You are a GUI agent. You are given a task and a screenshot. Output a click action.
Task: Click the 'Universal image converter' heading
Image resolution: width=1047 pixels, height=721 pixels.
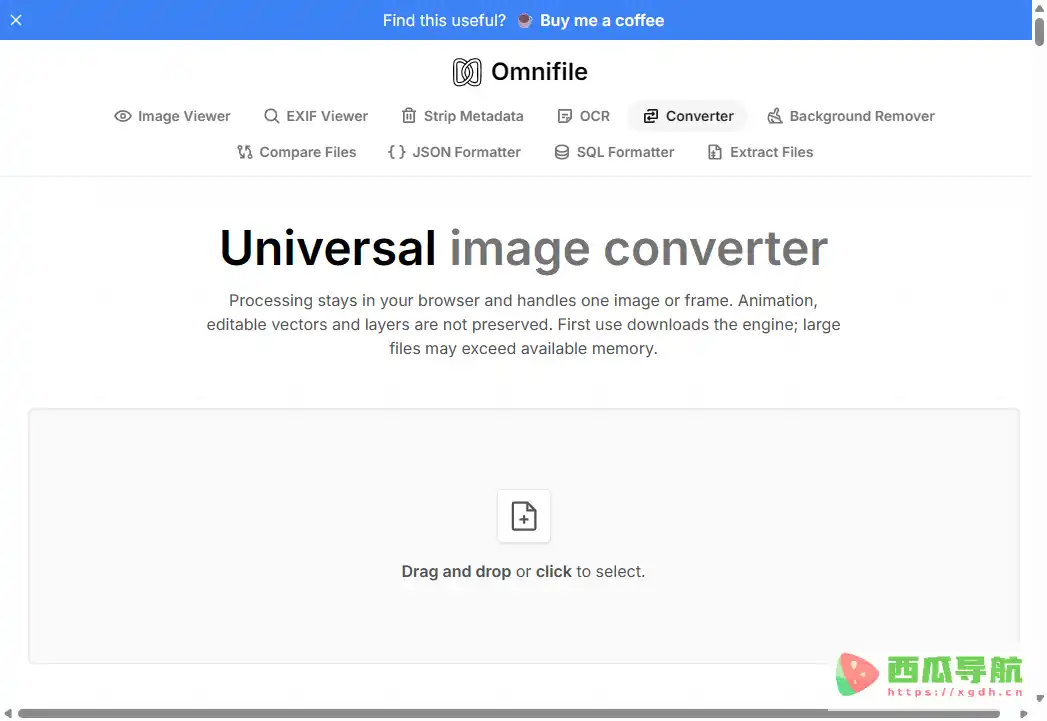tap(524, 248)
